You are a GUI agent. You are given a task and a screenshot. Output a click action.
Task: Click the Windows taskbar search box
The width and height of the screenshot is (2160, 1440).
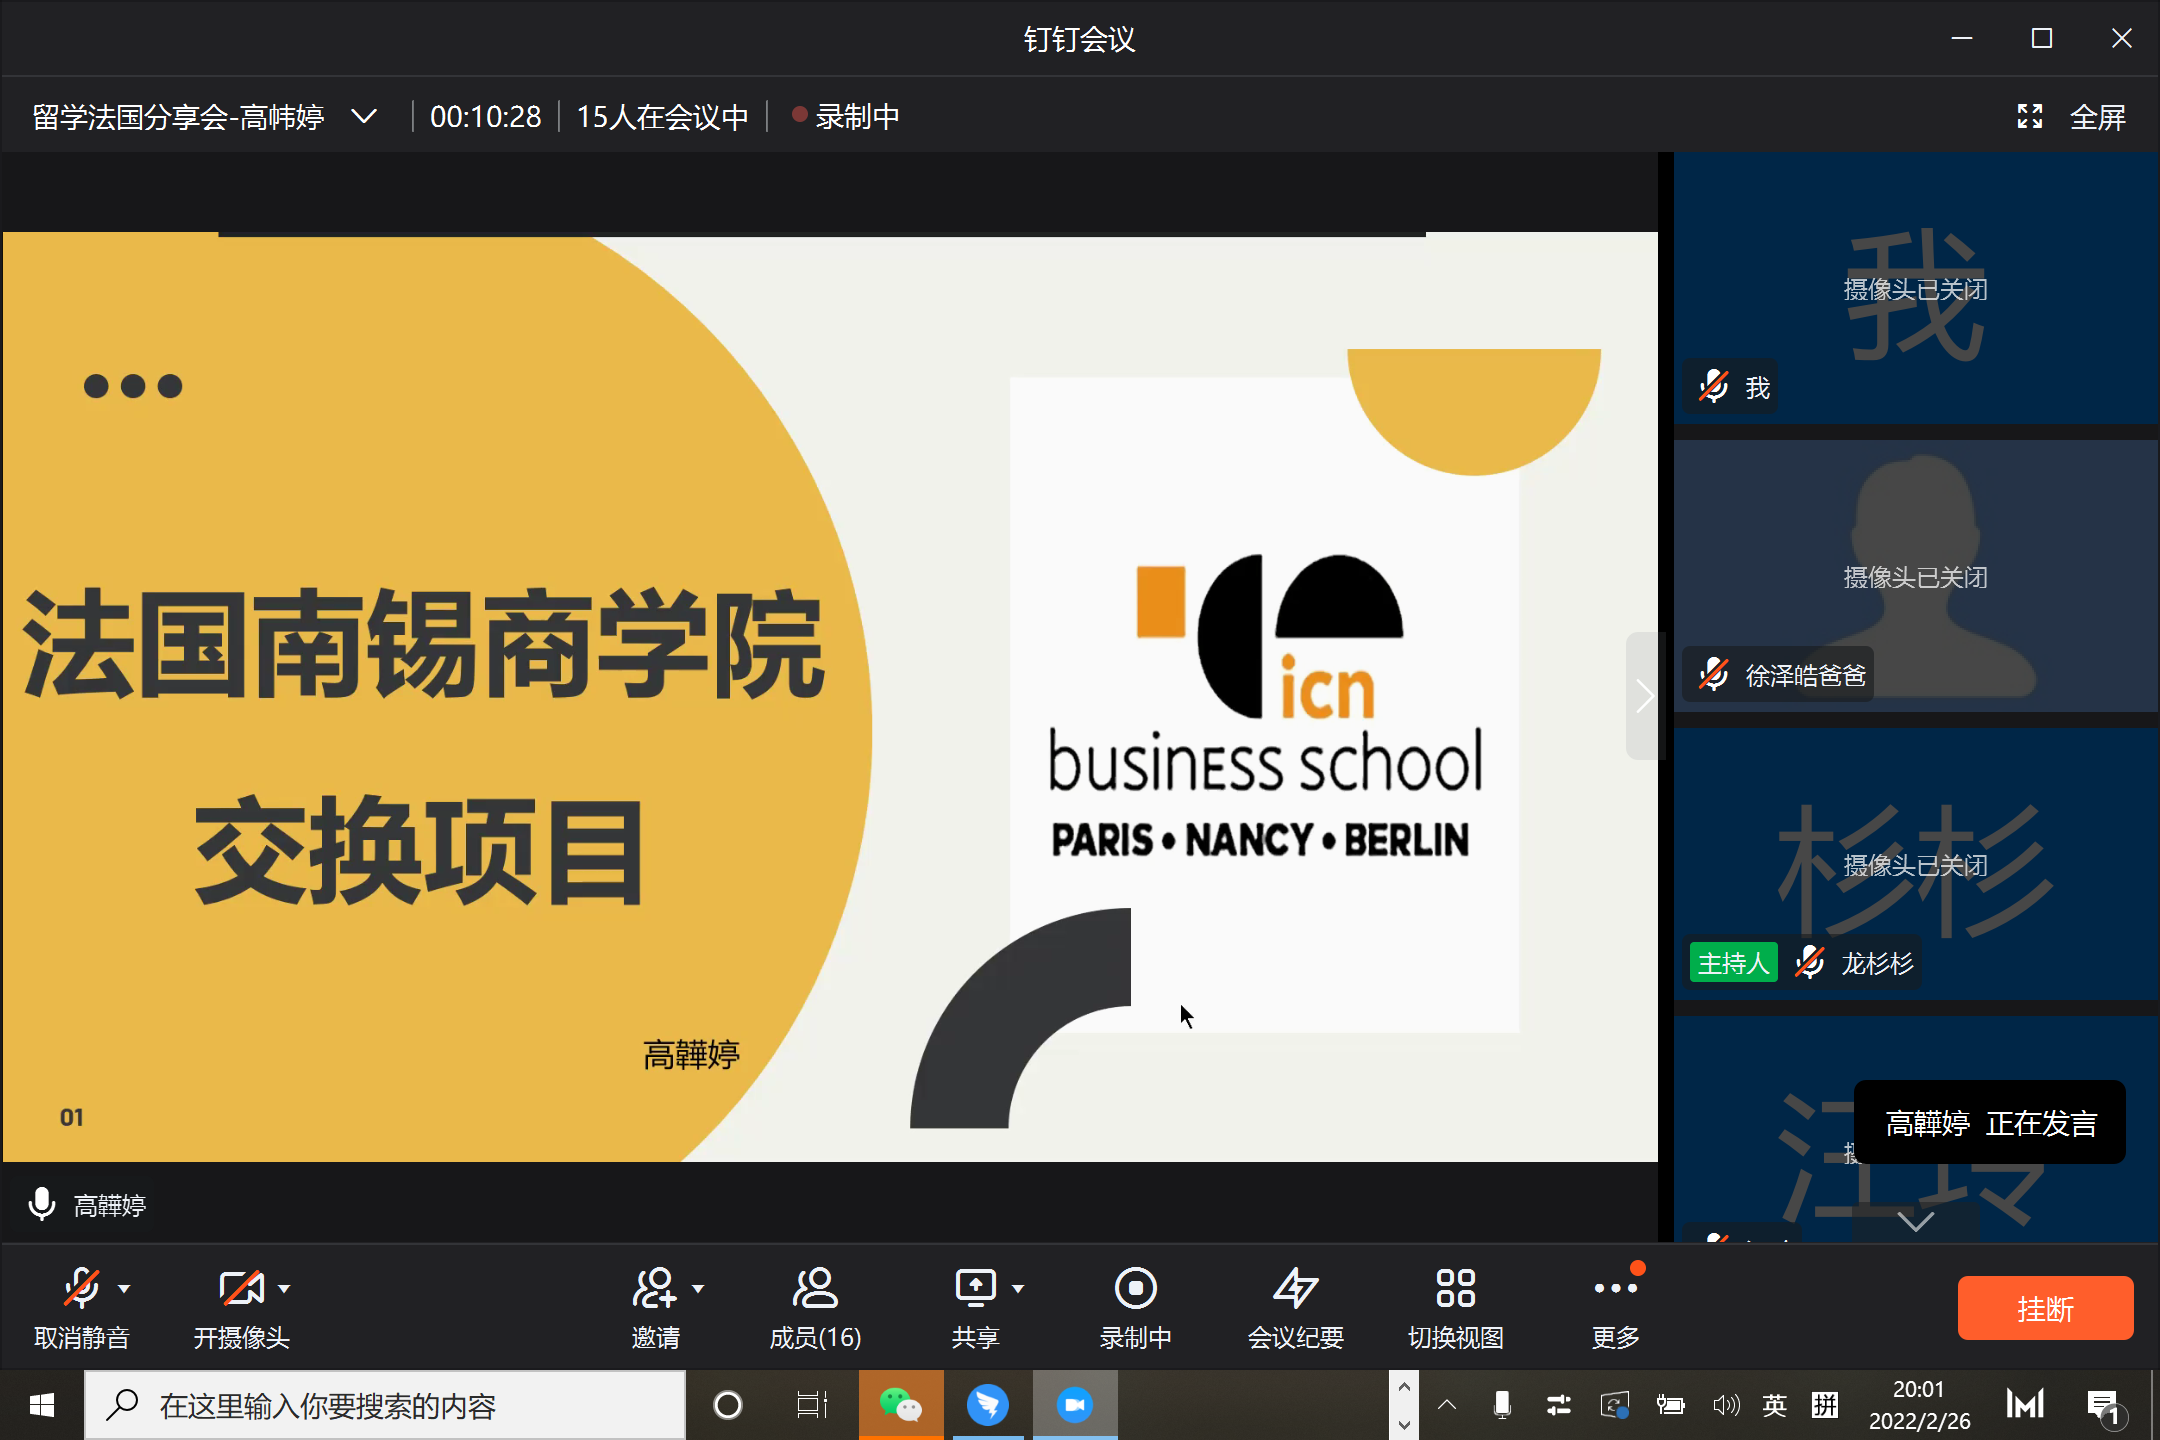[385, 1405]
